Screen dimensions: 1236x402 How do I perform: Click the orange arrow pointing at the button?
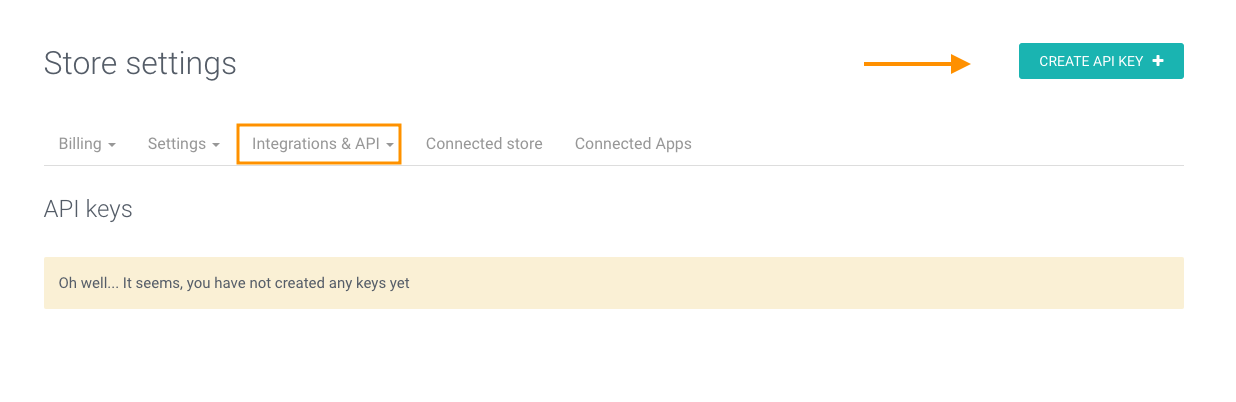click(x=917, y=64)
